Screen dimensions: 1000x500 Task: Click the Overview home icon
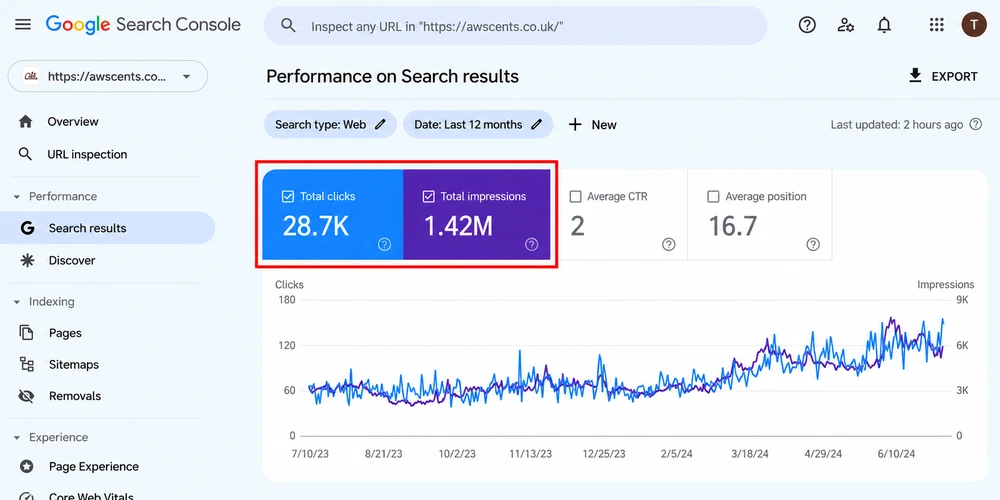[26, 122]
